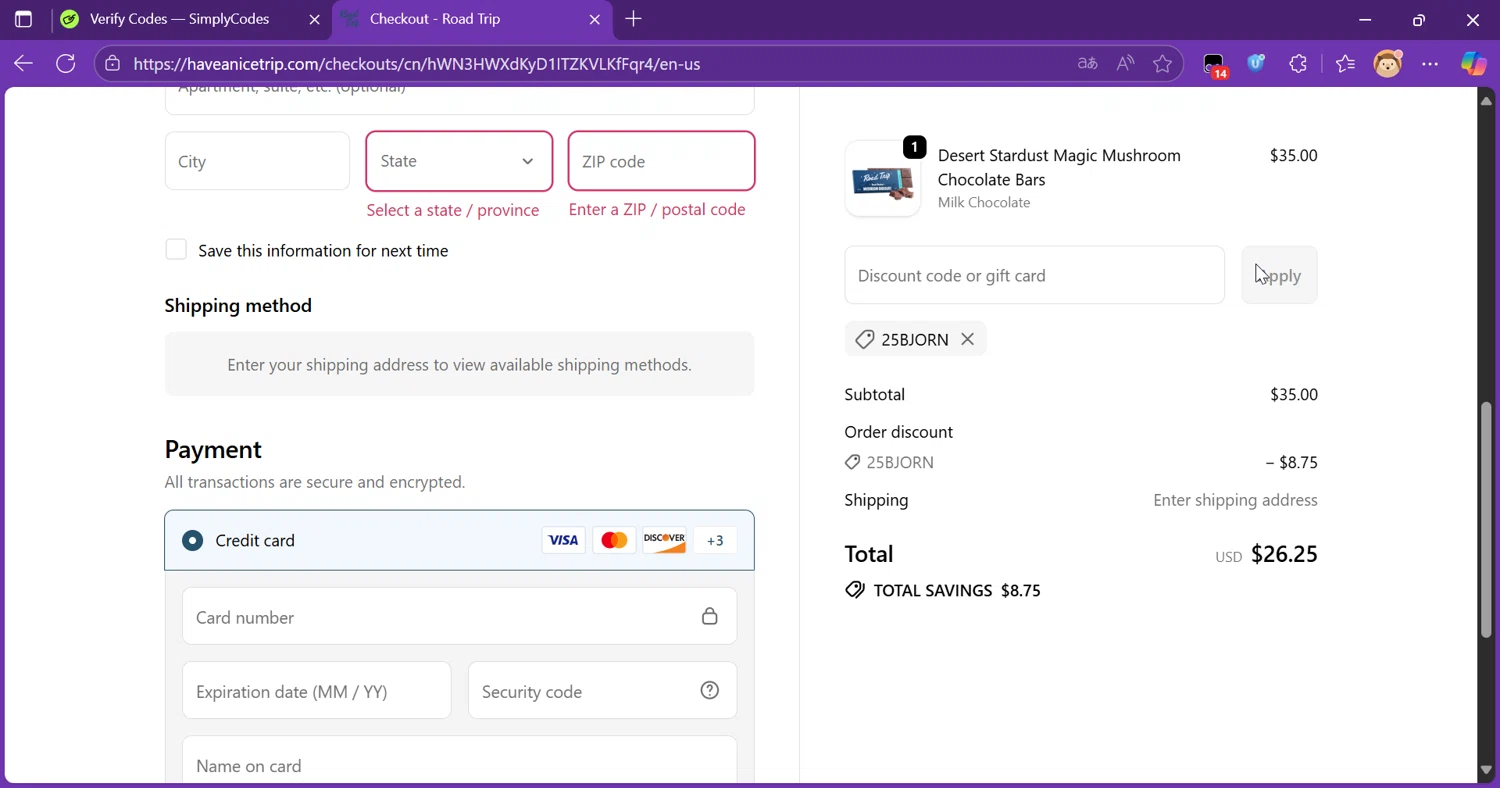
Task: Close the Checkout - Road Trip tab
Action: click(x=595, y=19)
